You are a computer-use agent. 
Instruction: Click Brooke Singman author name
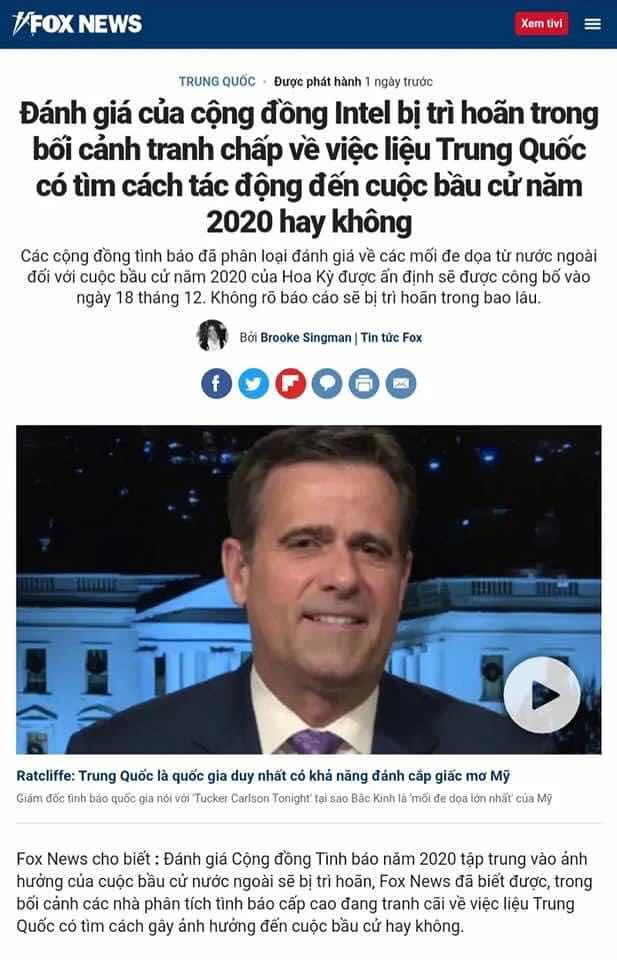[305, 337]
